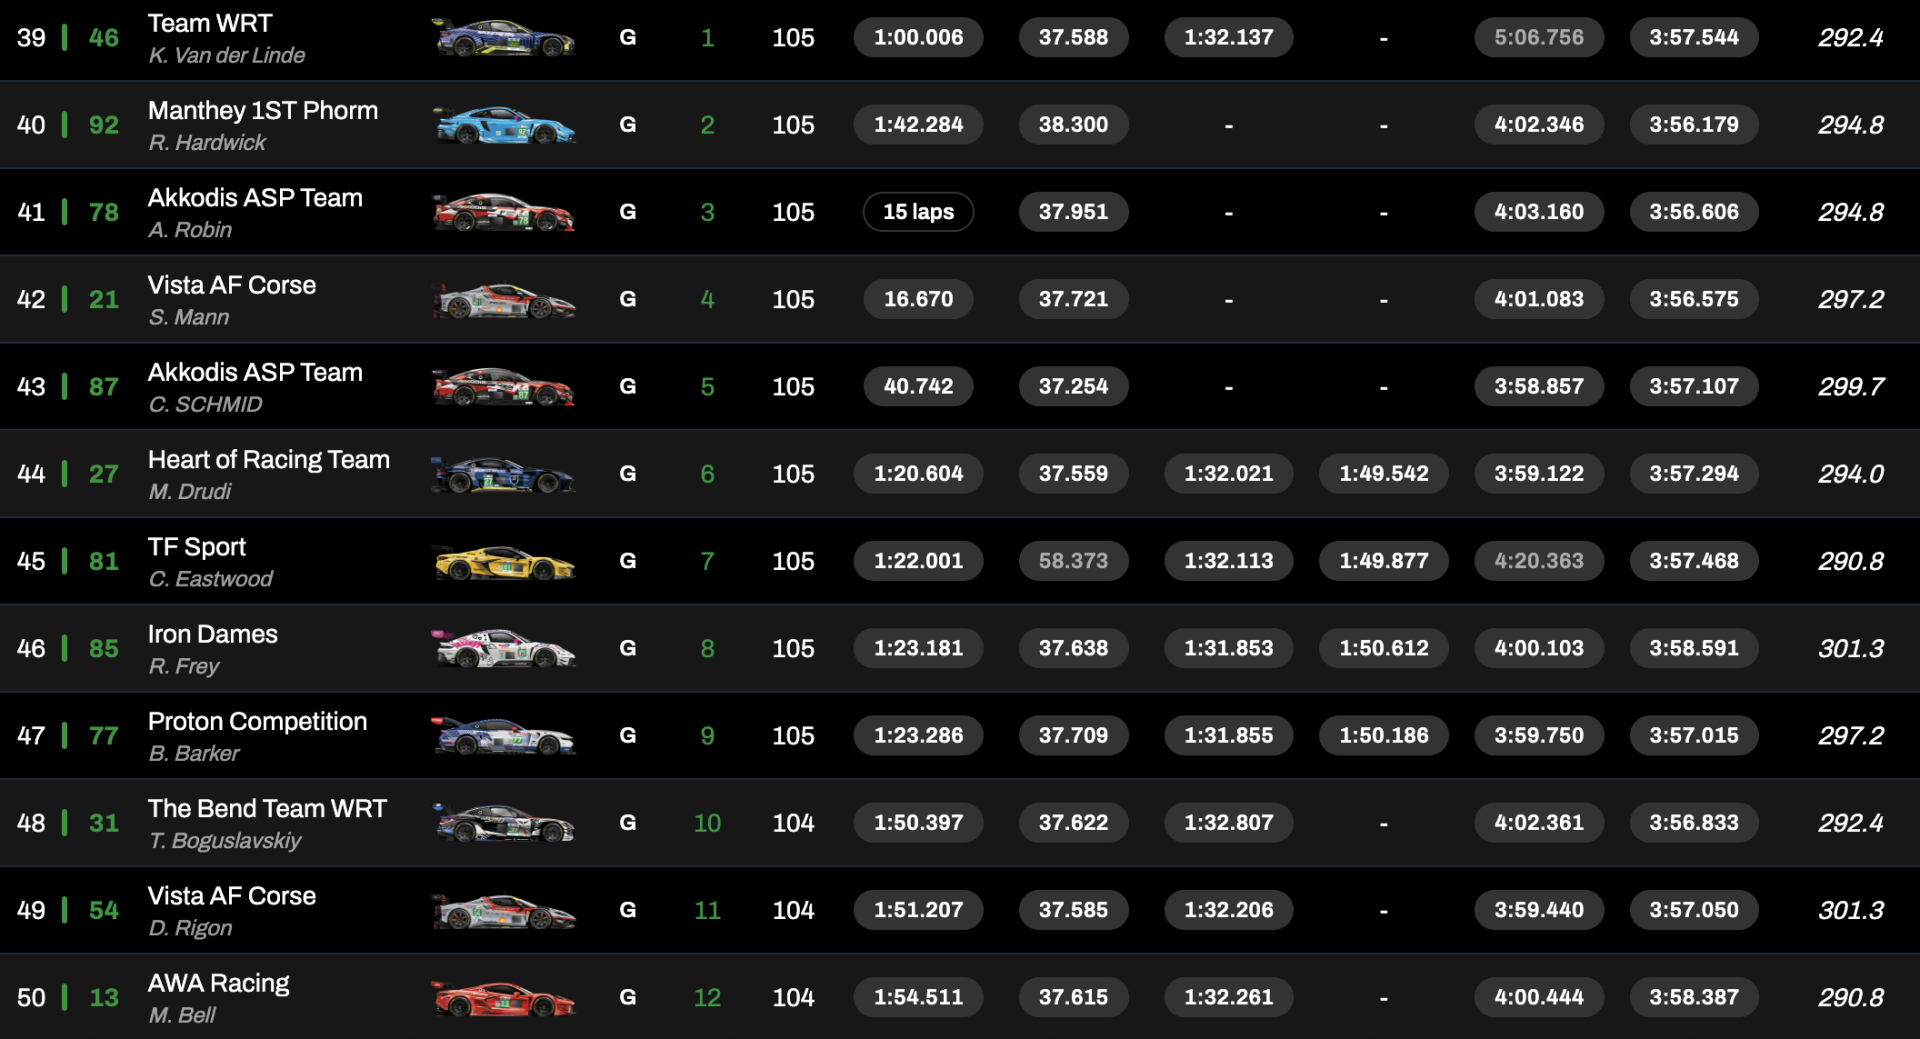The height and width of the screenshot is (1039, 1920).
Task: Click the Proton Competition car image
Action: coord(503,736)
